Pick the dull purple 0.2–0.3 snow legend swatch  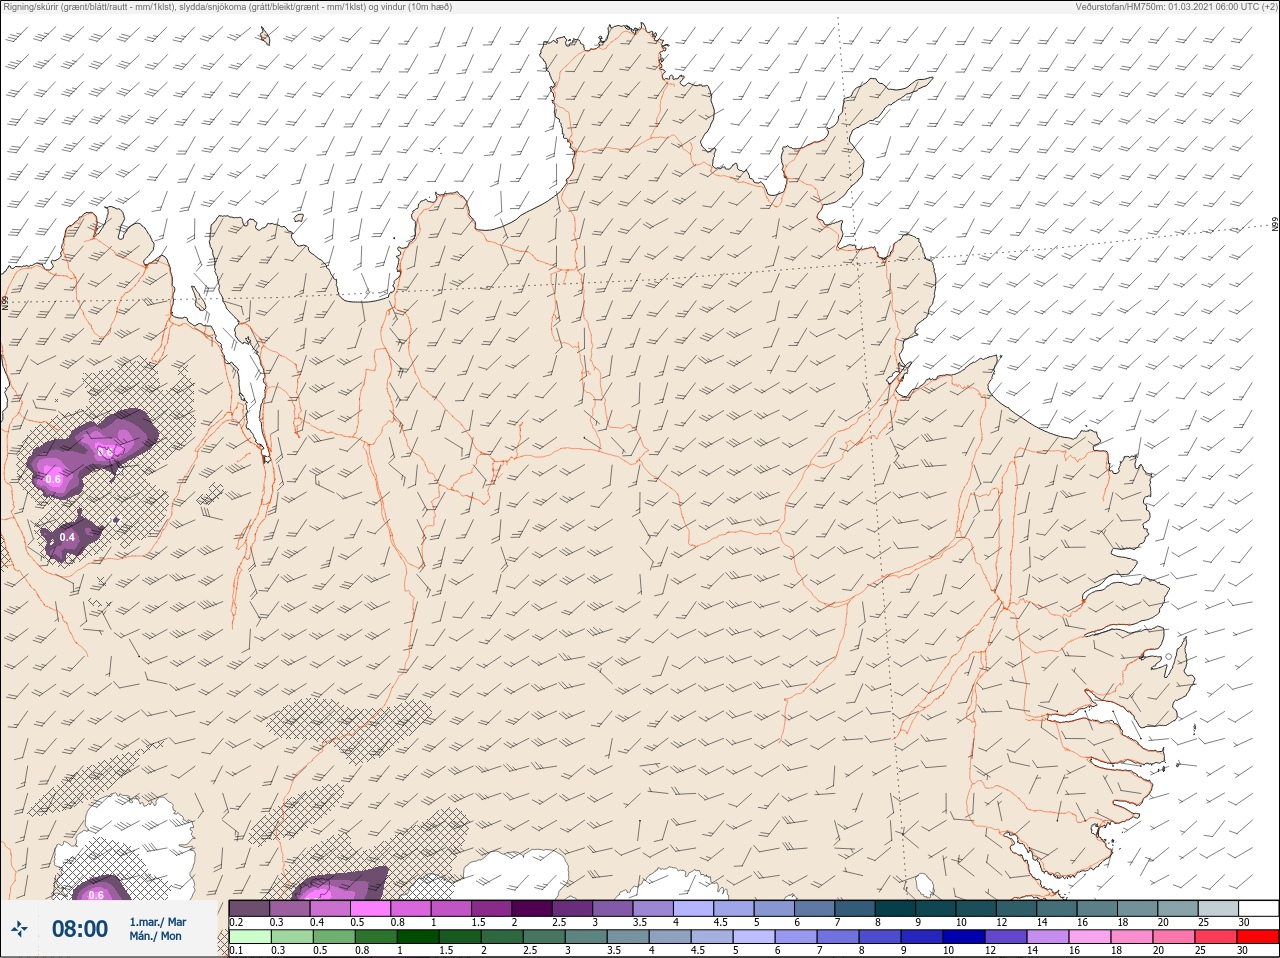(x=249, y=909)
